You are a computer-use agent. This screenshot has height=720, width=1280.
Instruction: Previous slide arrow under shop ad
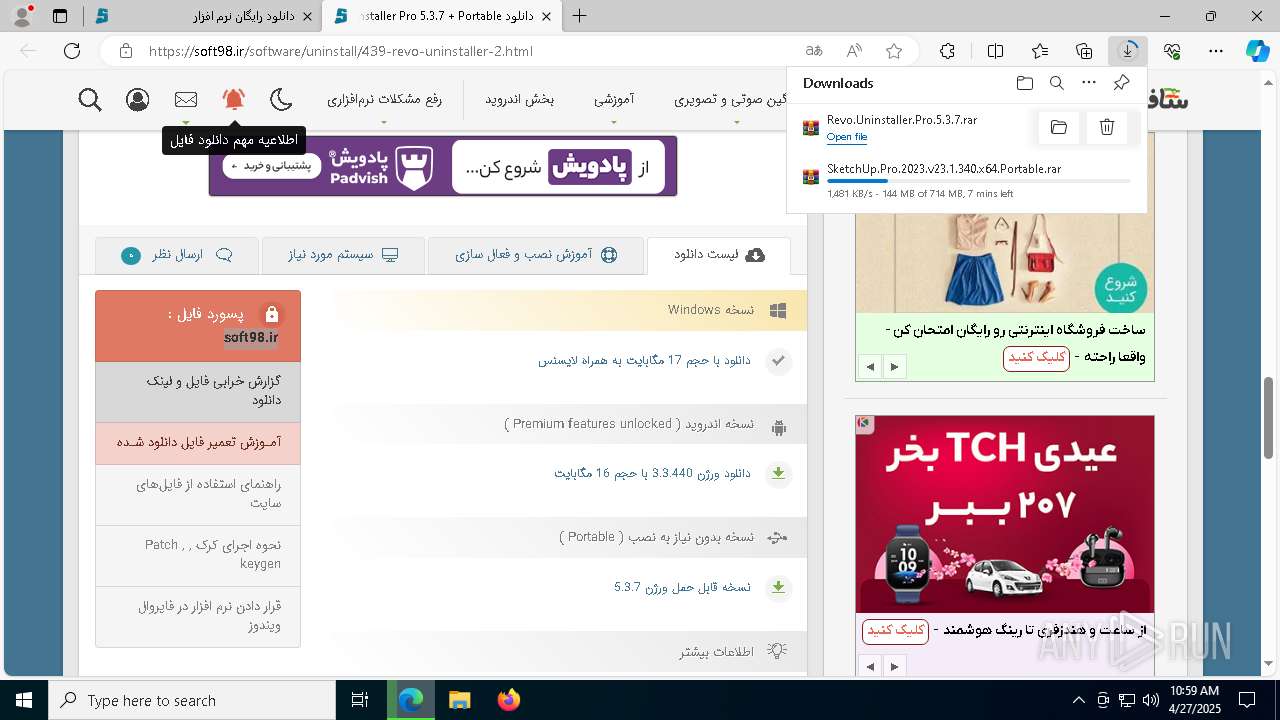point(870,367)
